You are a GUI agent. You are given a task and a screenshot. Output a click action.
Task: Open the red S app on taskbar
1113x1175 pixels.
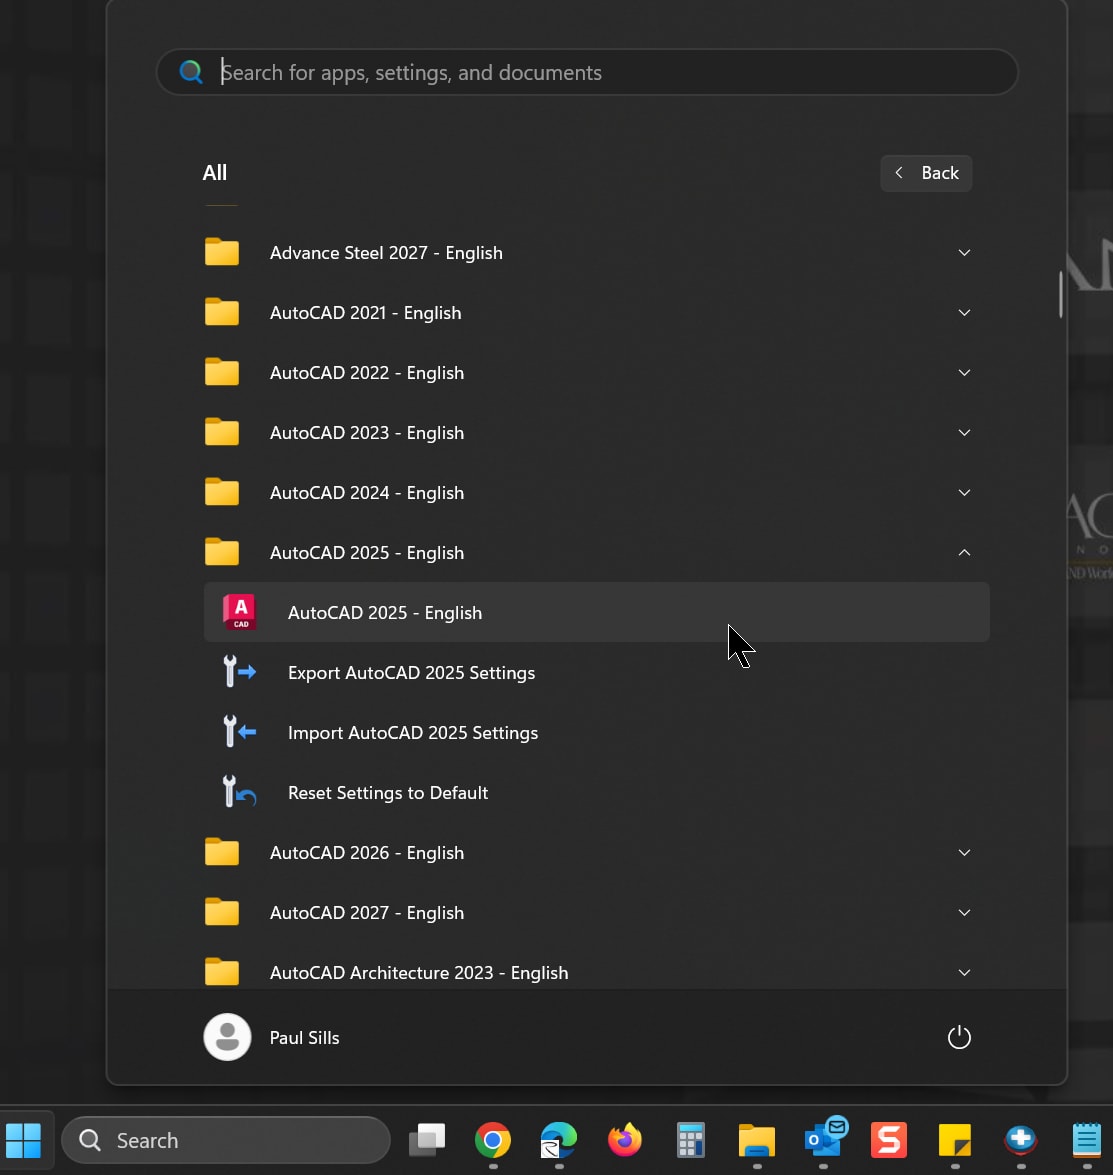coord(889,1140)
